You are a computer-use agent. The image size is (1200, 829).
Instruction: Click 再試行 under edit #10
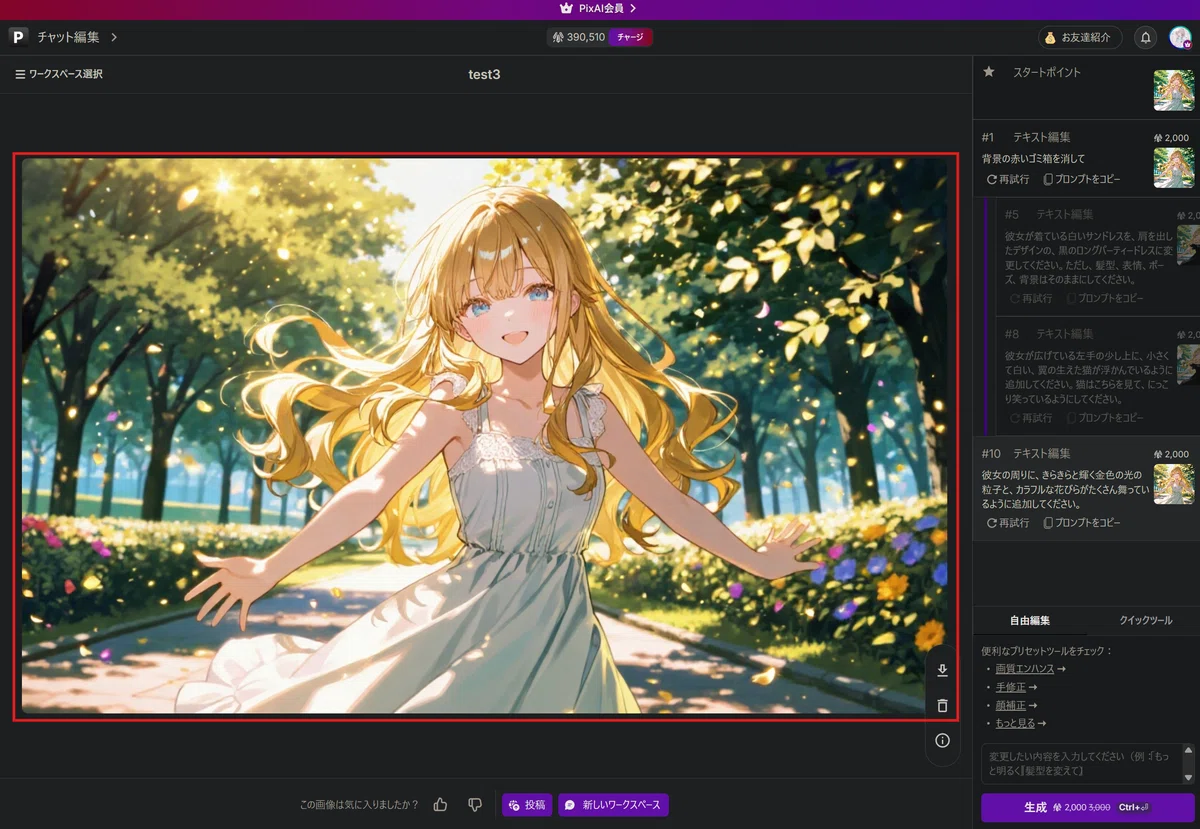[1007, 523]
